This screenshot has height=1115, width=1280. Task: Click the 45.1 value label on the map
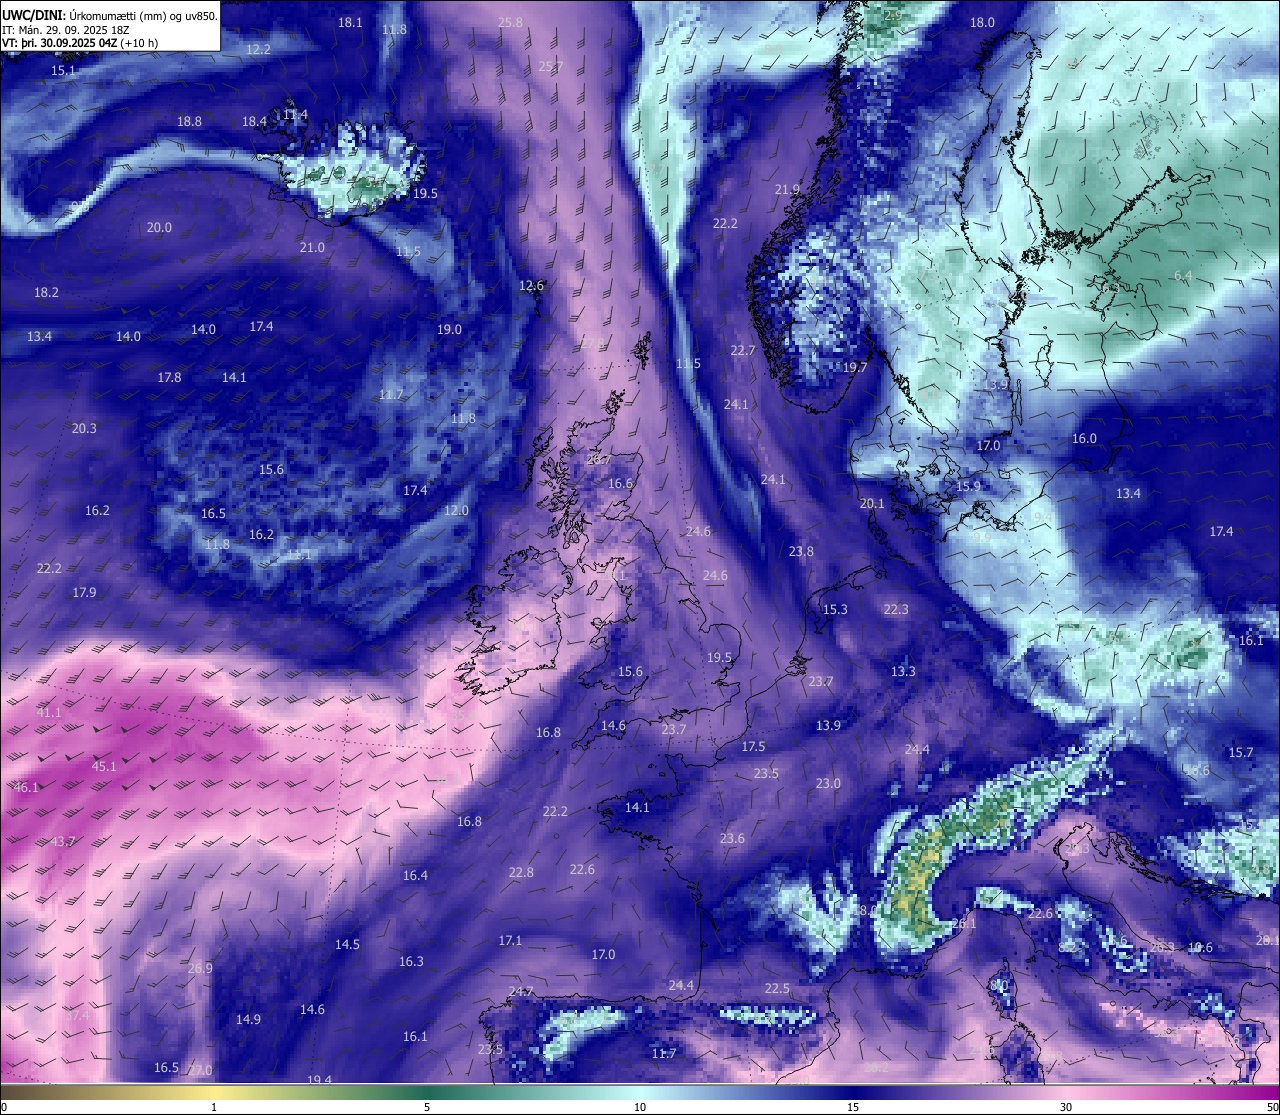104,766
